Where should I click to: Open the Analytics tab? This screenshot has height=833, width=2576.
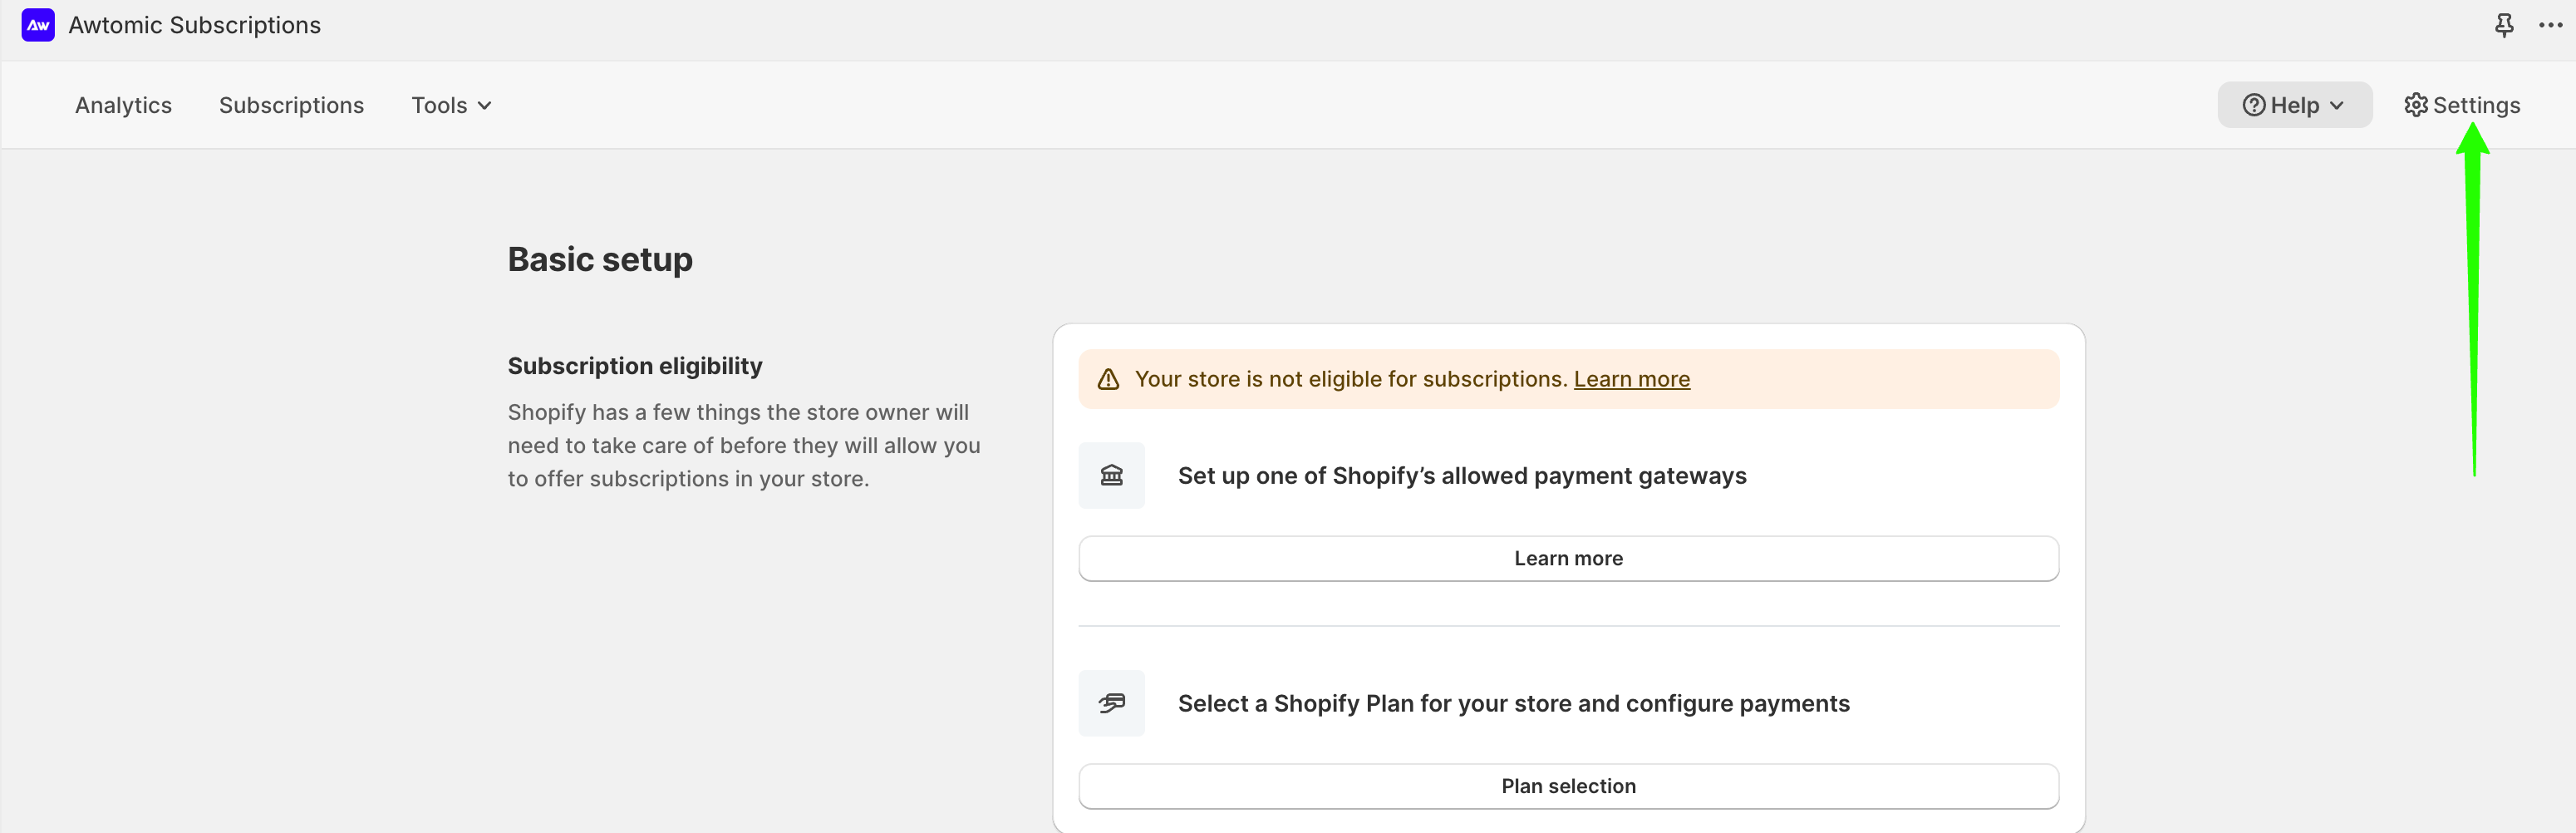[123, 105]
